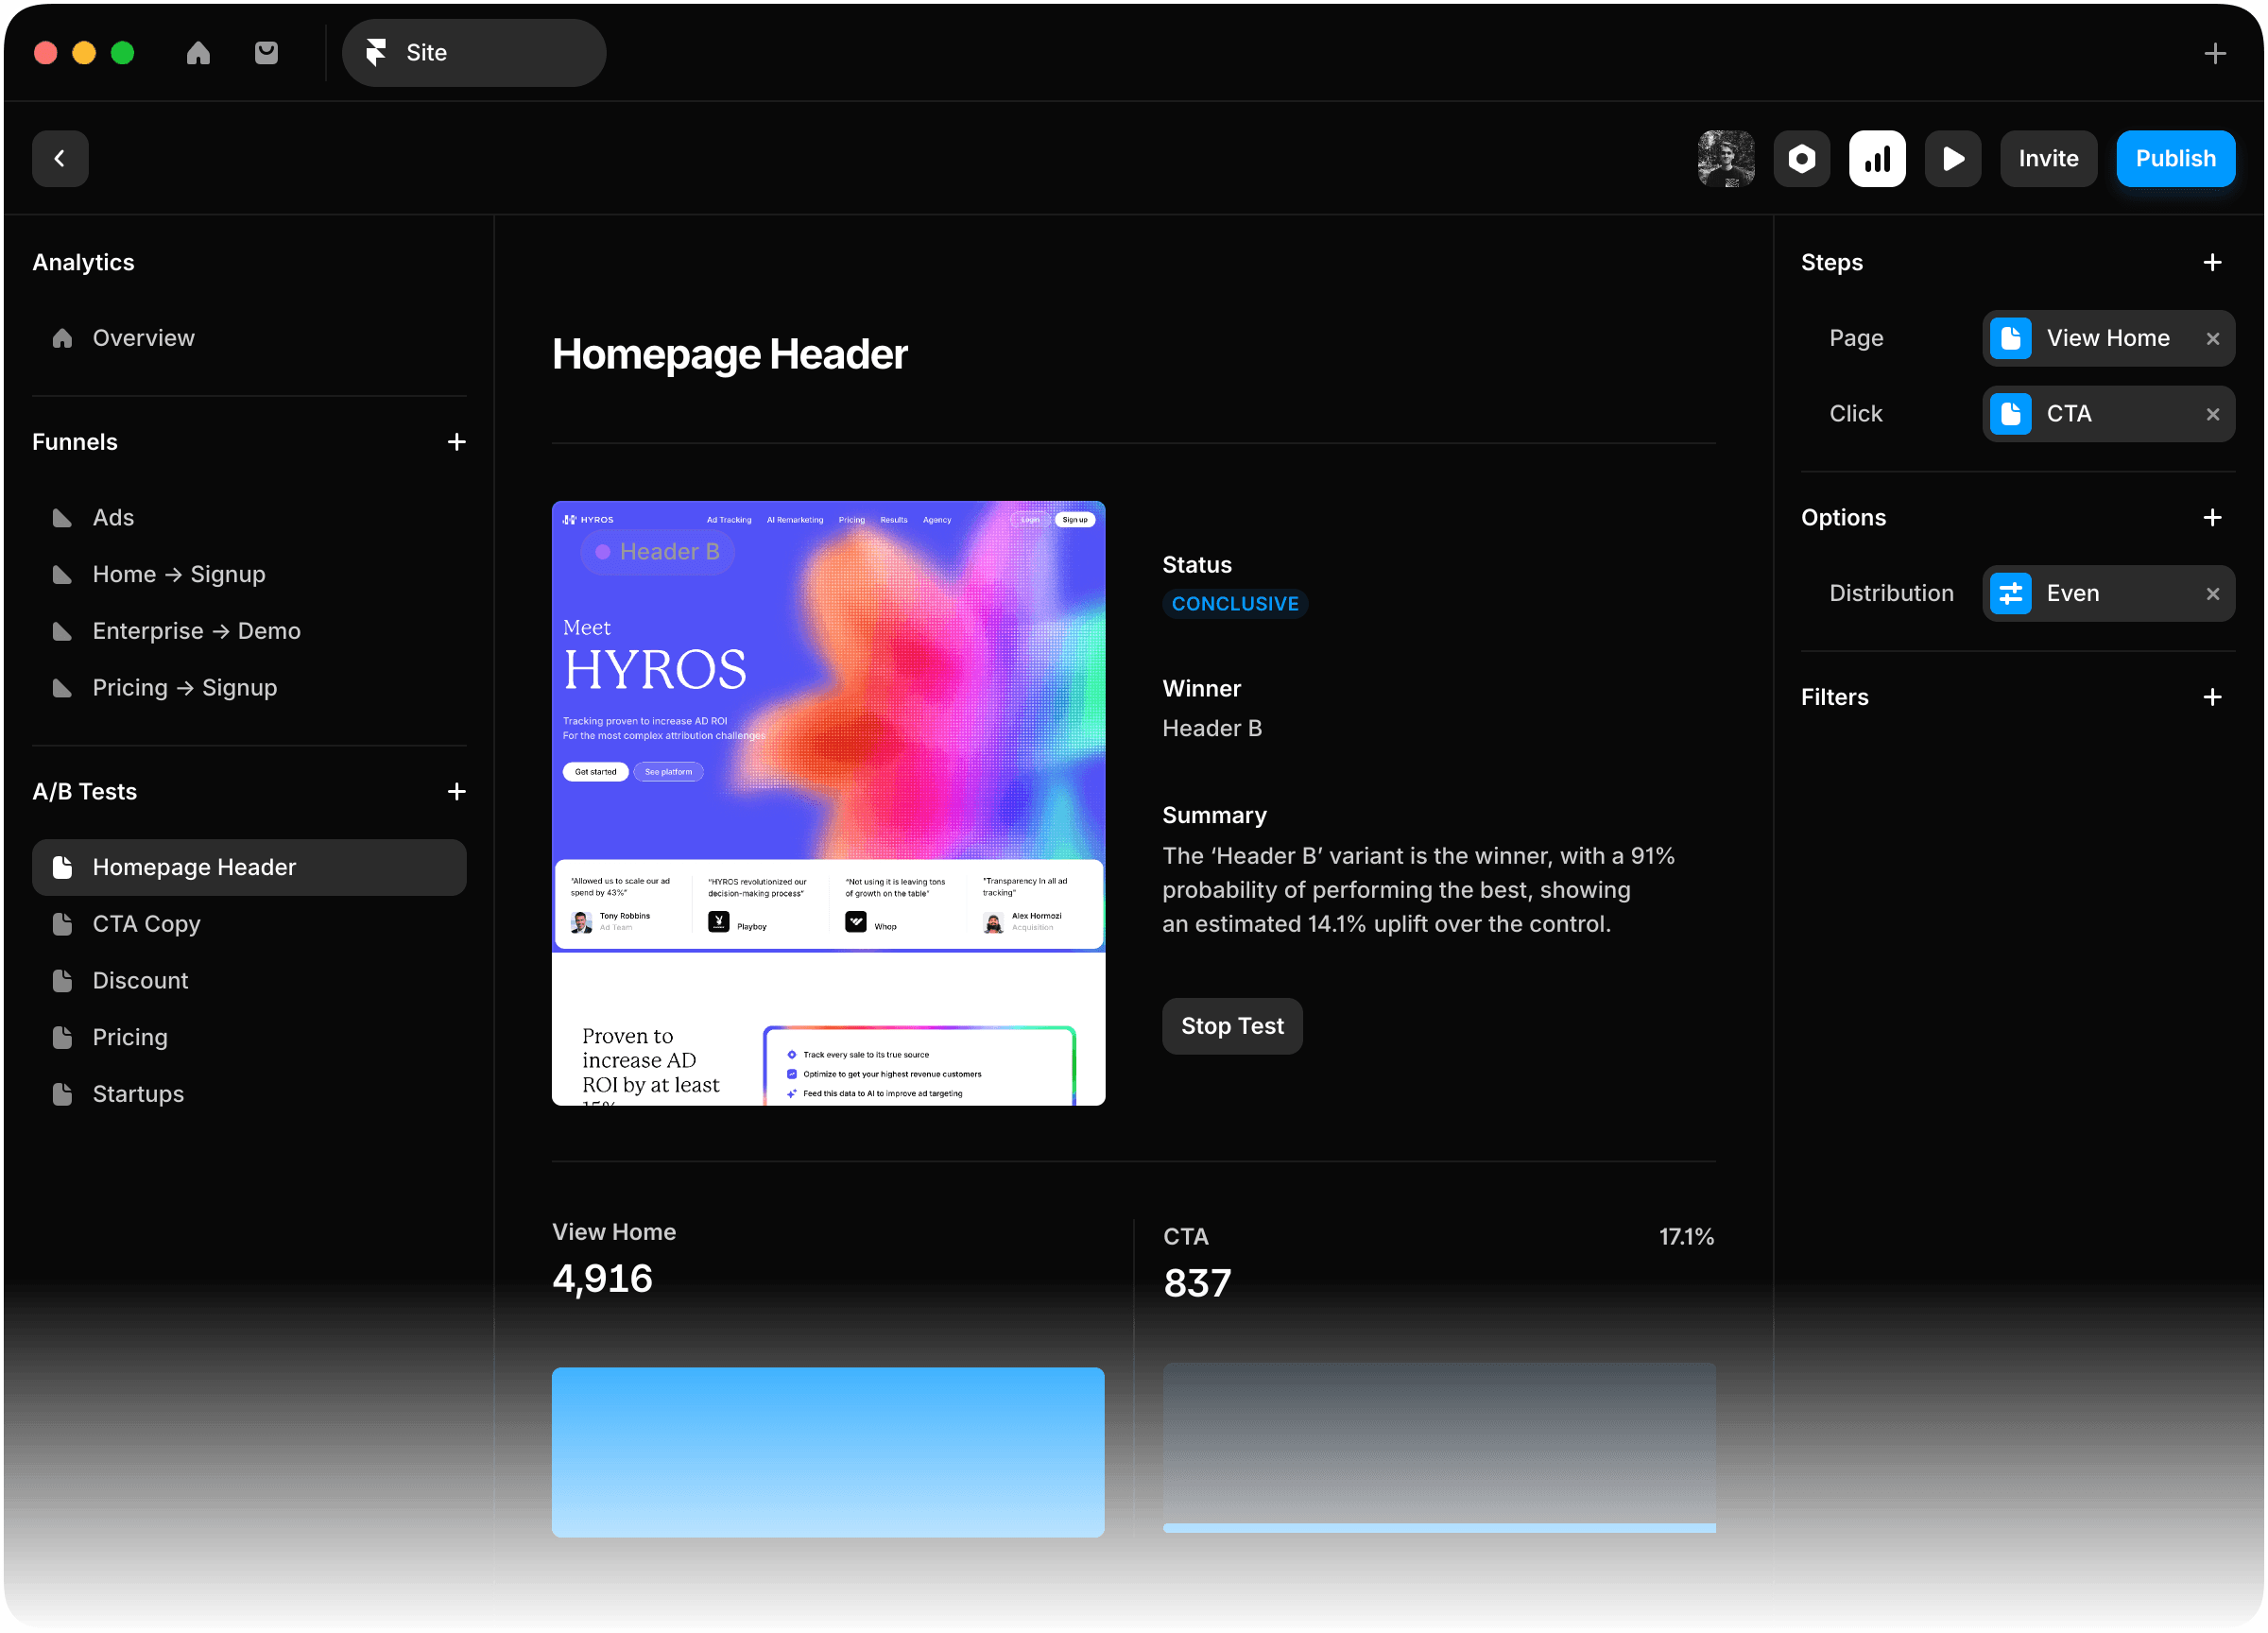
Task: Open the CMS panel via the hexagon icon
Action: (x=1802, y=158)
